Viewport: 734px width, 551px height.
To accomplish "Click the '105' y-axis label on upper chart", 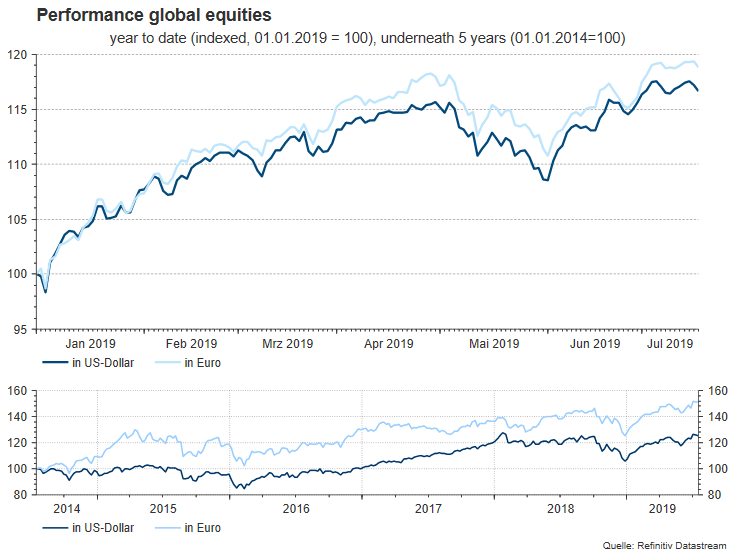I will 17,219.
